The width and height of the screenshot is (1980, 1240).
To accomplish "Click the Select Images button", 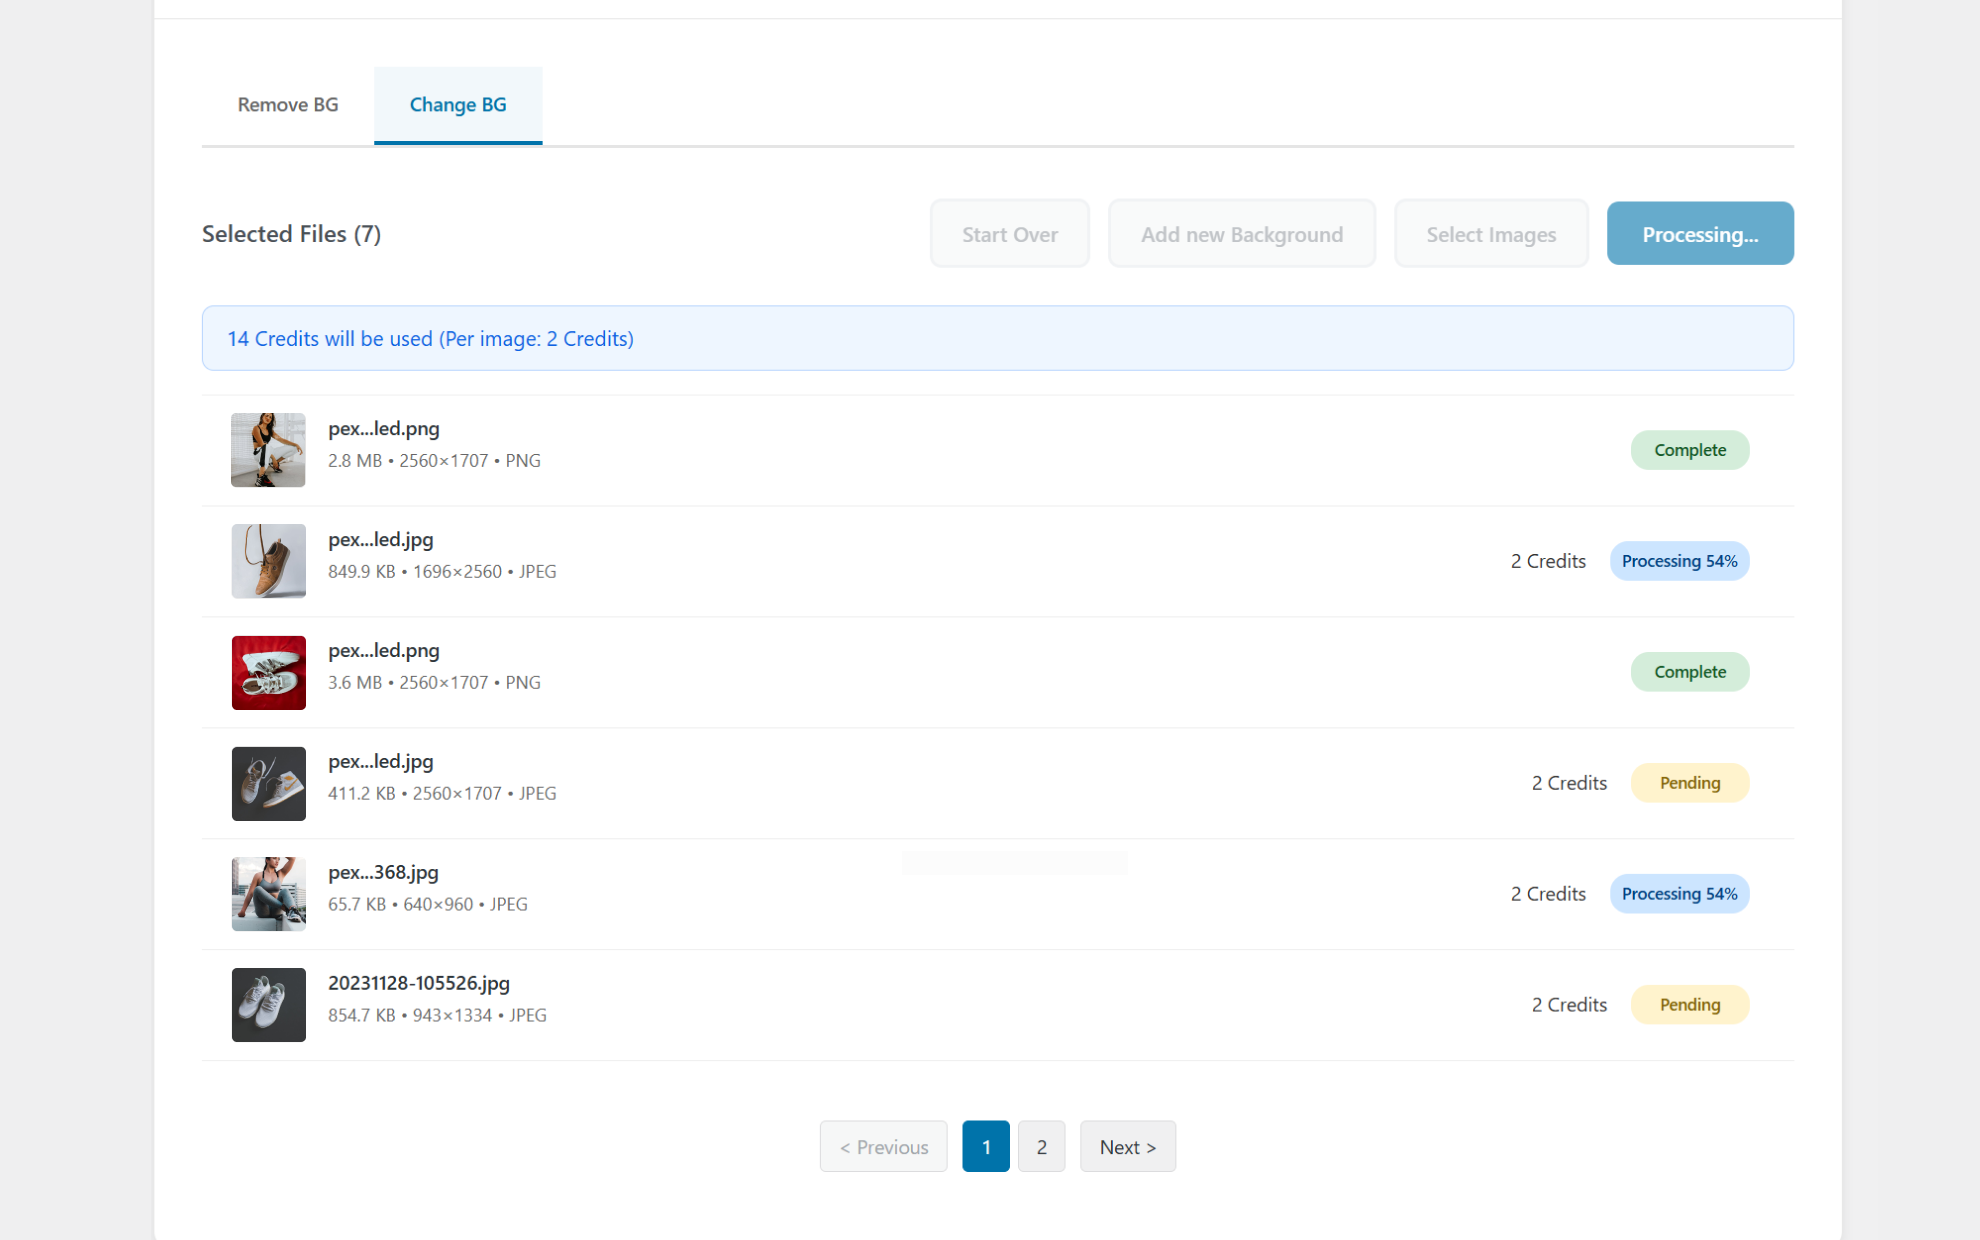I will (1490, 234).
